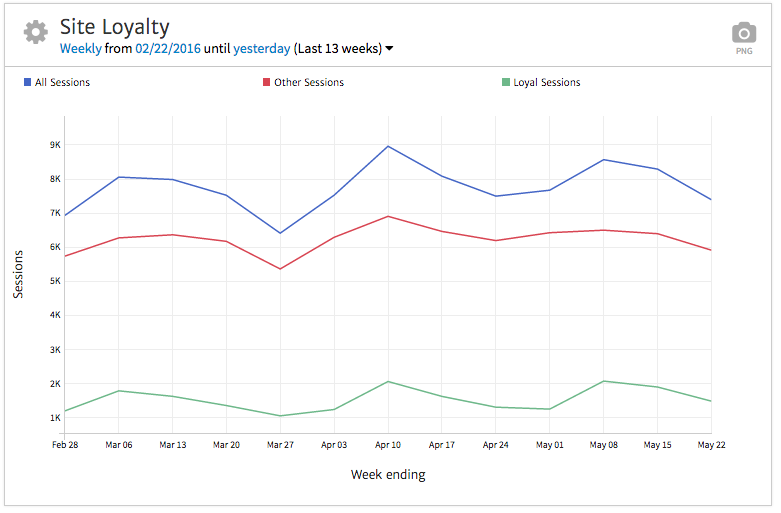Image resolution: width=781 pixels, height=513 pixels.
Task: Click the red Other Sessions legend swatch
Action: point(266,82)
